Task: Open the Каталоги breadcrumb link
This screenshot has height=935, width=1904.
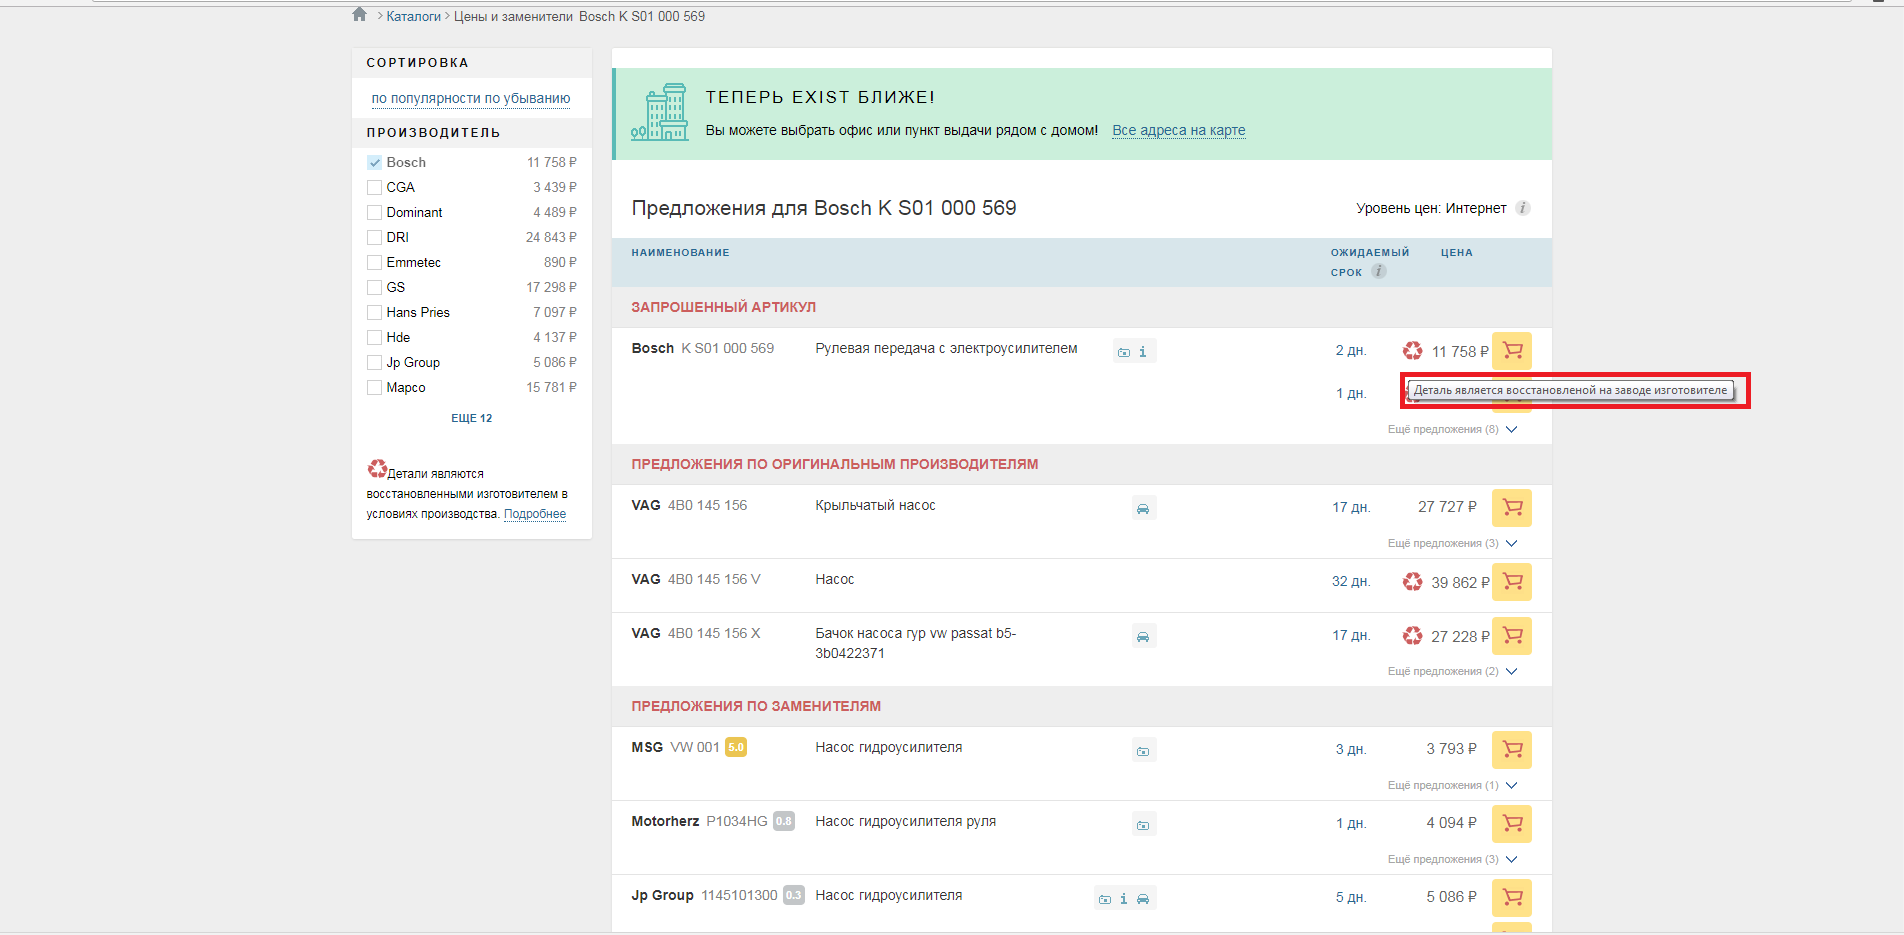Action: click(413, 16)
